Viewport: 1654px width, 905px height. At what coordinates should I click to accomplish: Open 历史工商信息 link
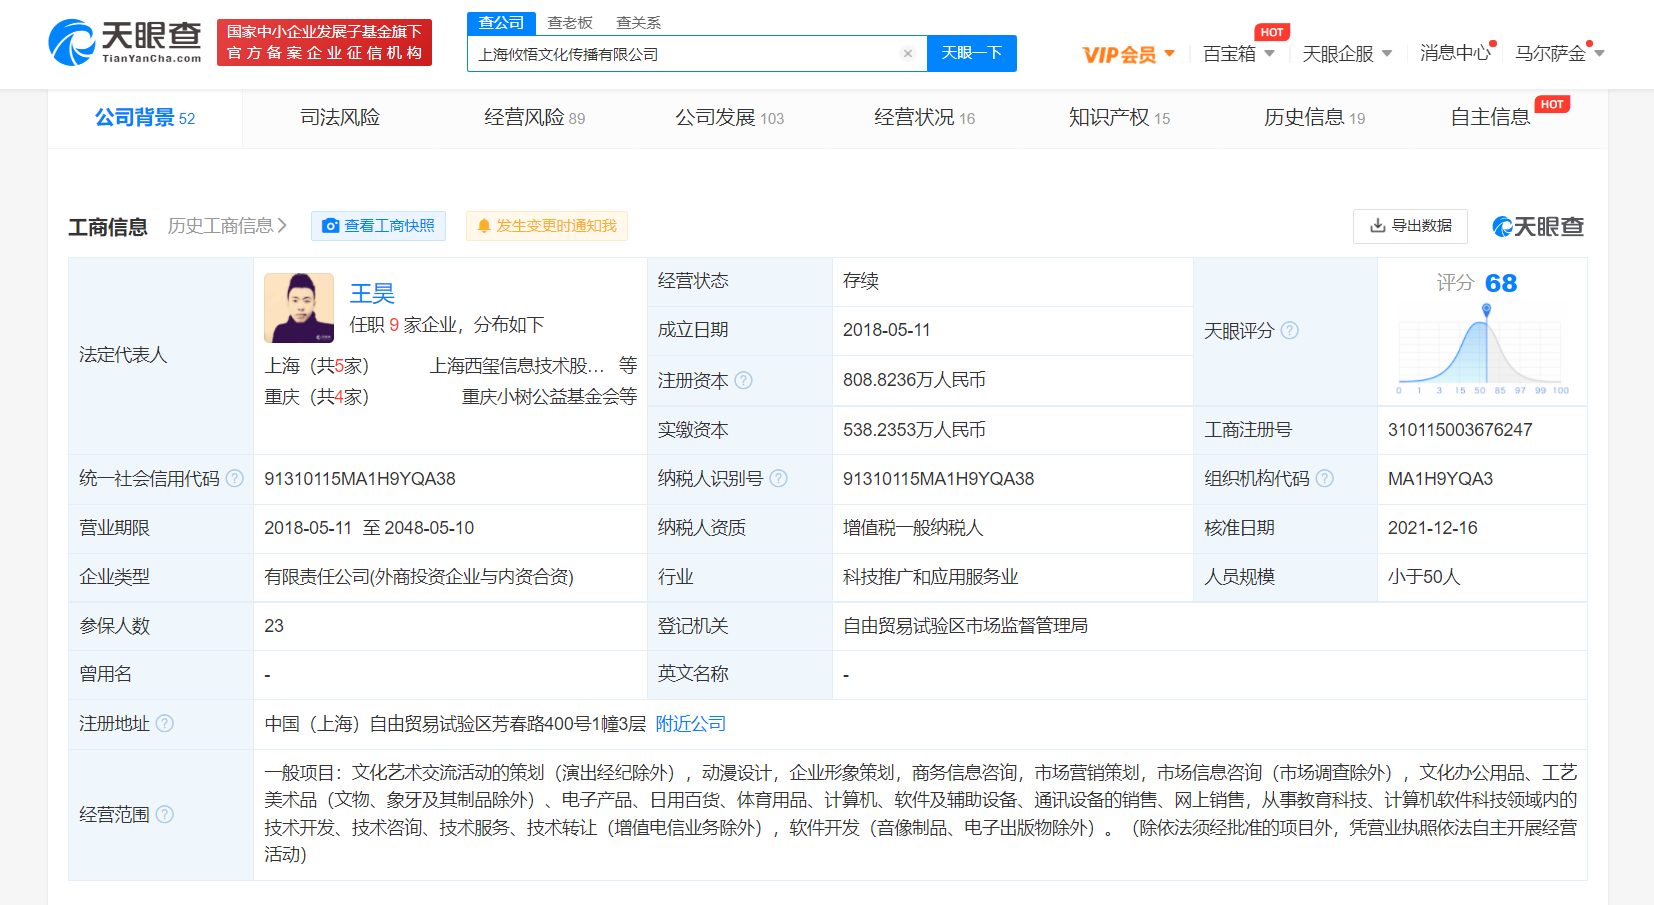click(x=228, y=226)
